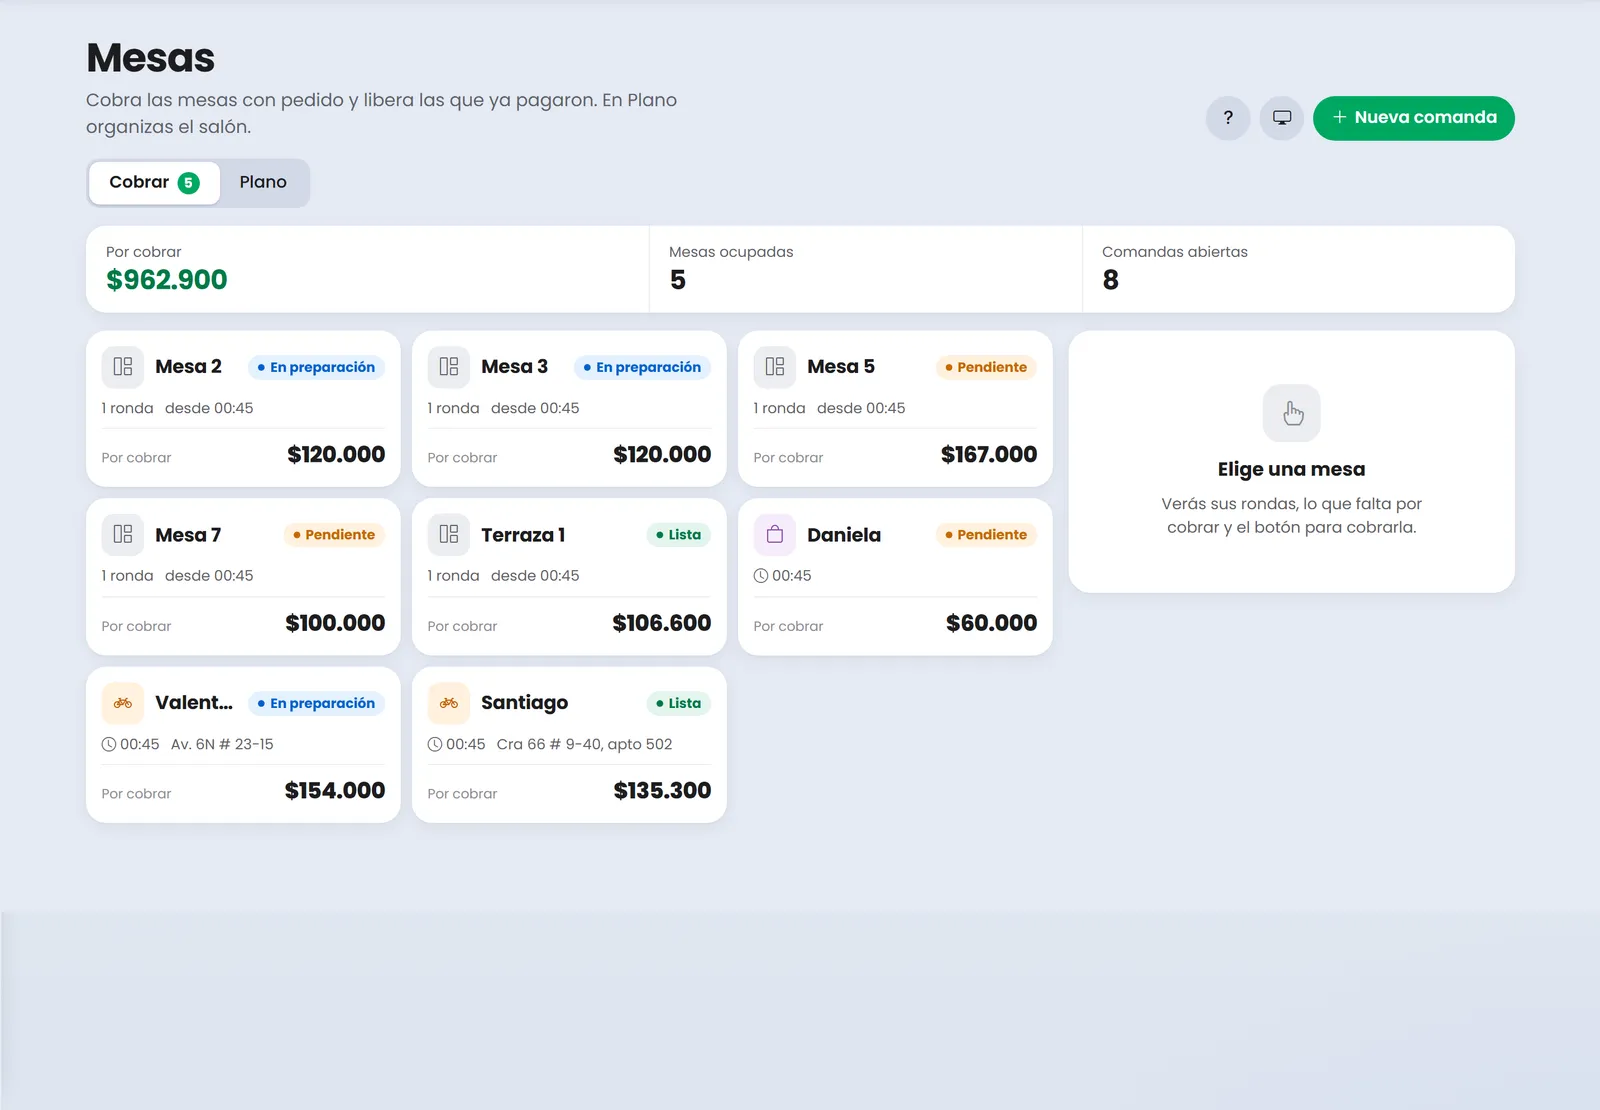The height and width of the screenshot is (1110, 1600).
Task: Click the address Cra 66 # 9-40, apto 502
Action: click(584, 744)
